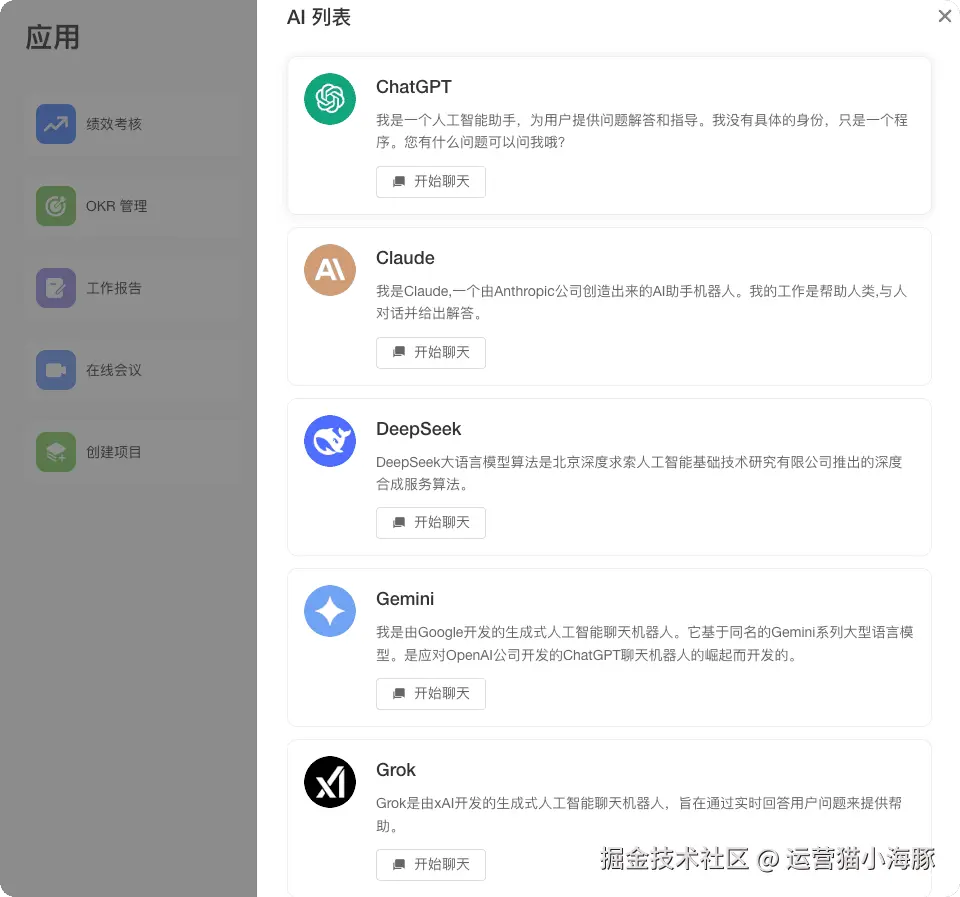Click the 应用 page heading
This screenshot has height=897, width=960.
point(53,37)
